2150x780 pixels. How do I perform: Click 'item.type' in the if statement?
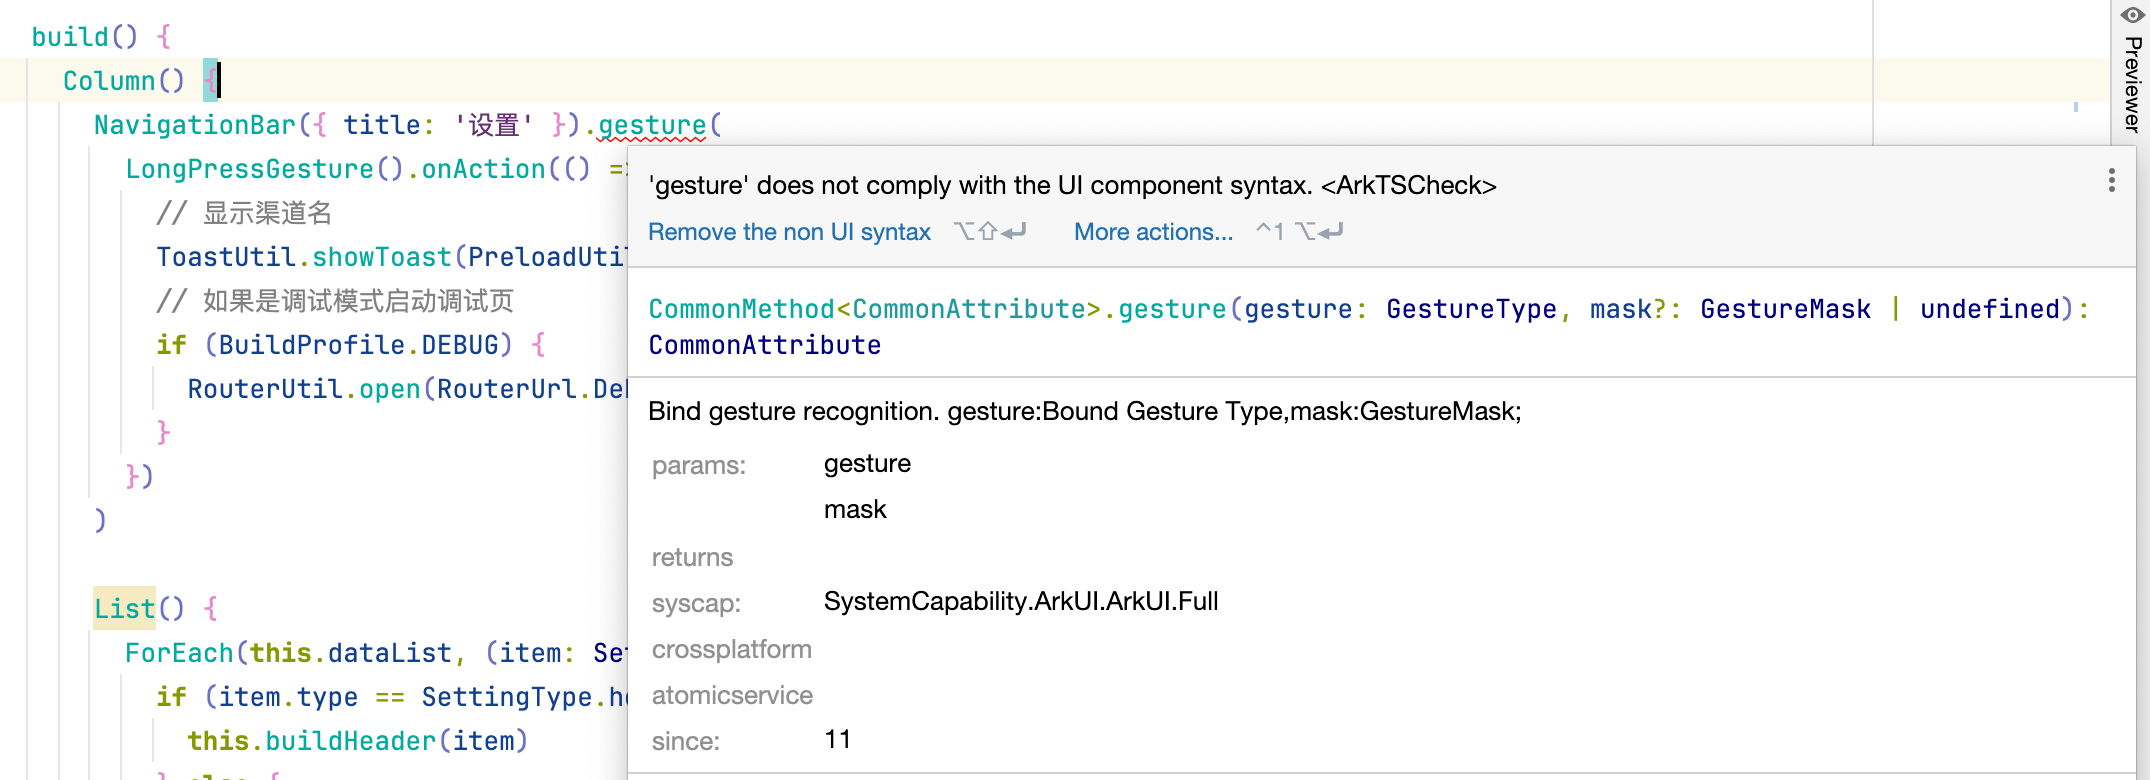click(x=288, y=697)
